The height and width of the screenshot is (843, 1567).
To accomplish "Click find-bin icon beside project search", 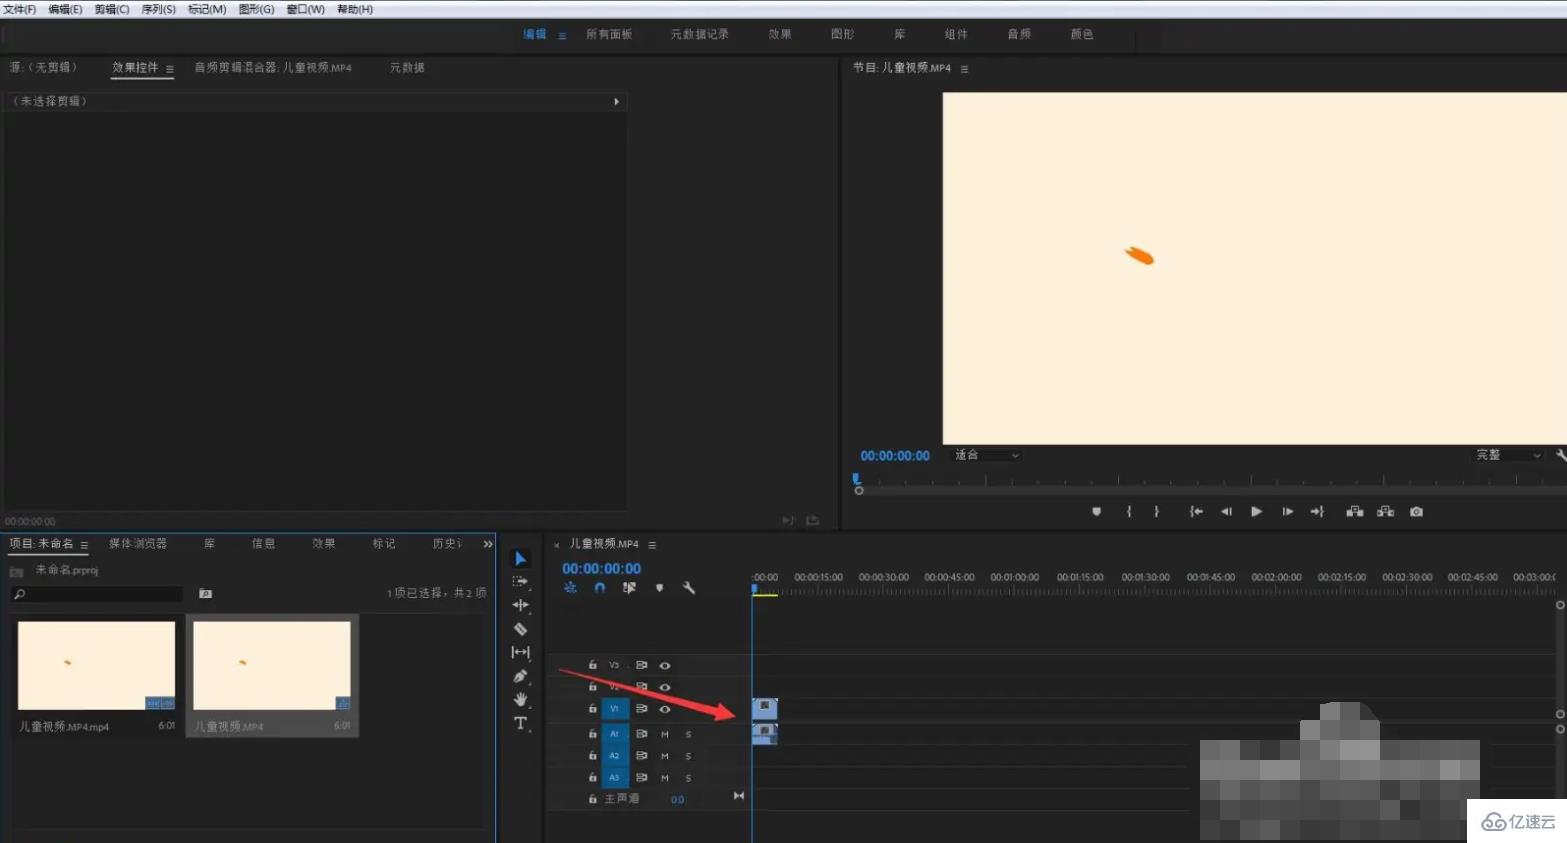I will 205,593.
